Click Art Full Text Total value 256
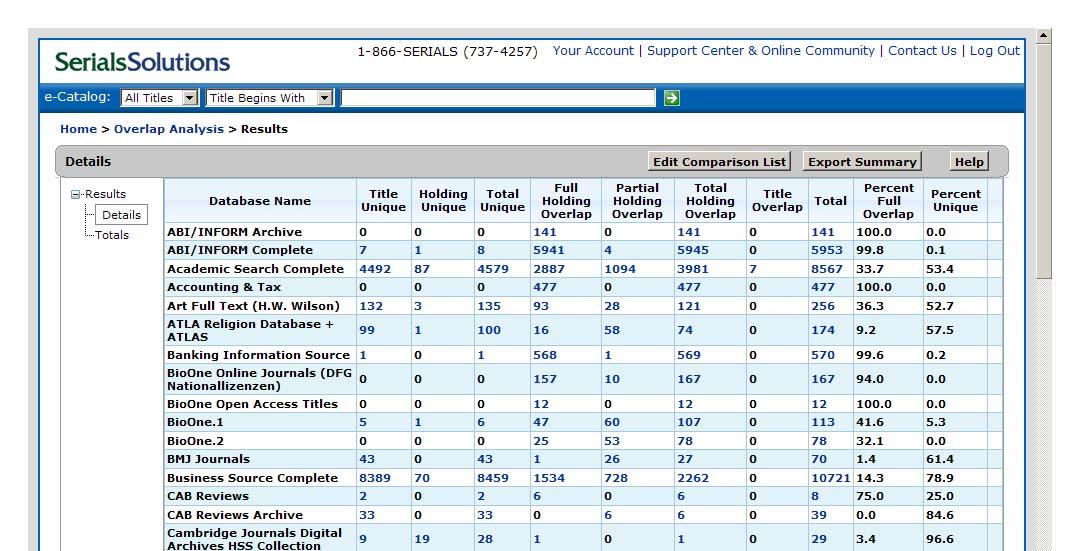1077x551 pixels. [823, 306]
